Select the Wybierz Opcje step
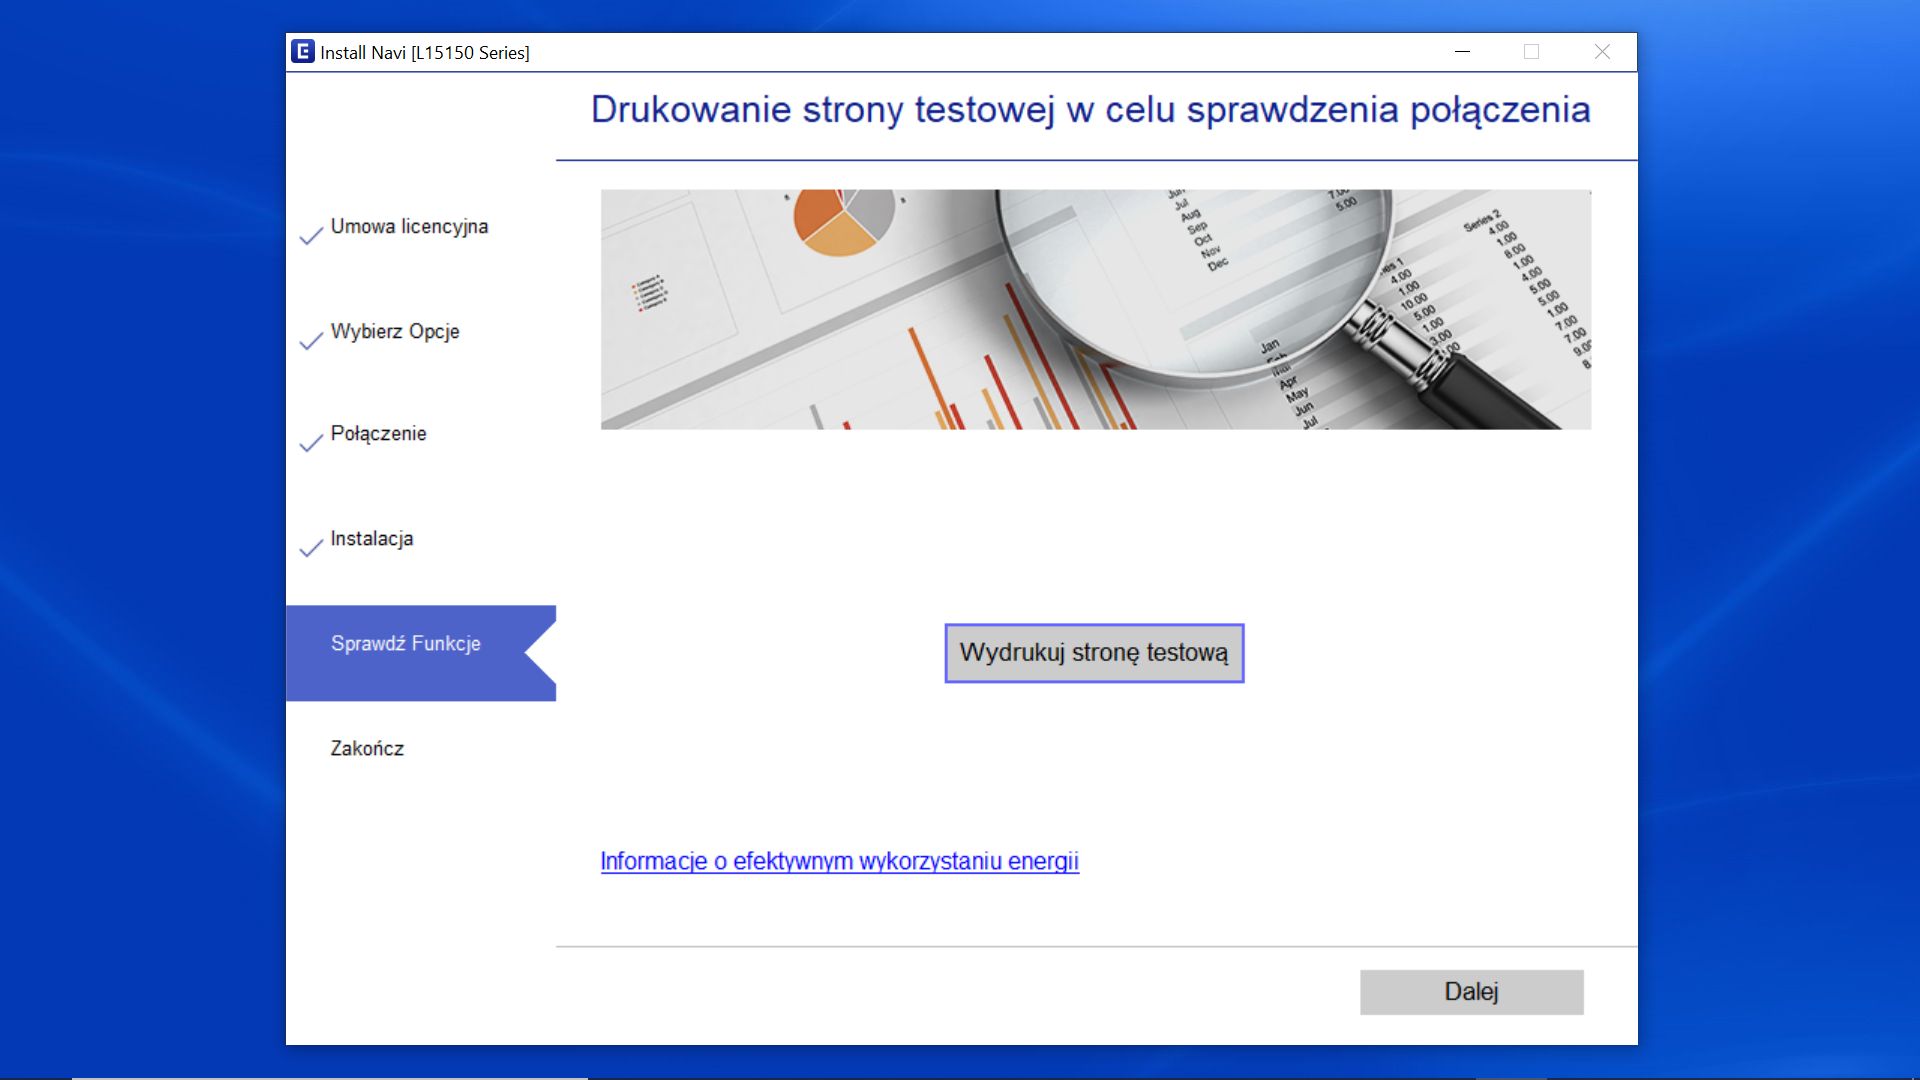The image size is (1920, 1080). point(395,332)
